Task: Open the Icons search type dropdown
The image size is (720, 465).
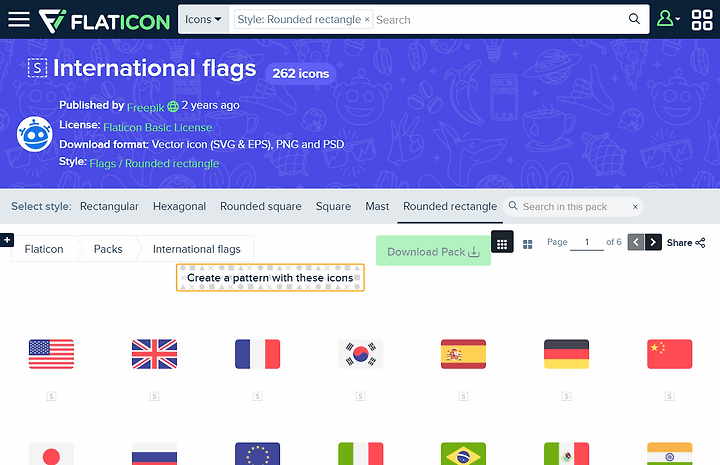Action: point(203,19)
